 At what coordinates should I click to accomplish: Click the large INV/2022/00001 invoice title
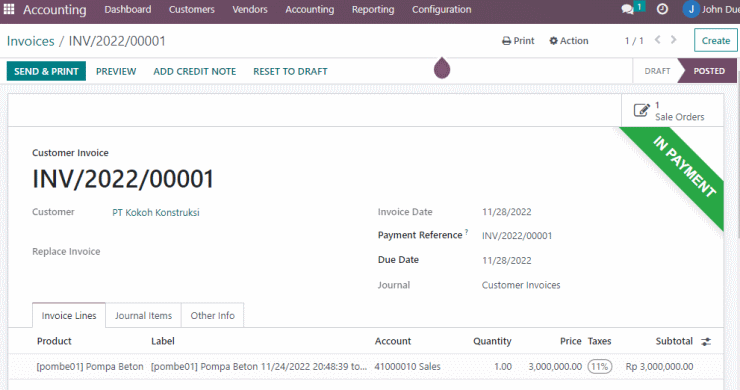(123, 179)
